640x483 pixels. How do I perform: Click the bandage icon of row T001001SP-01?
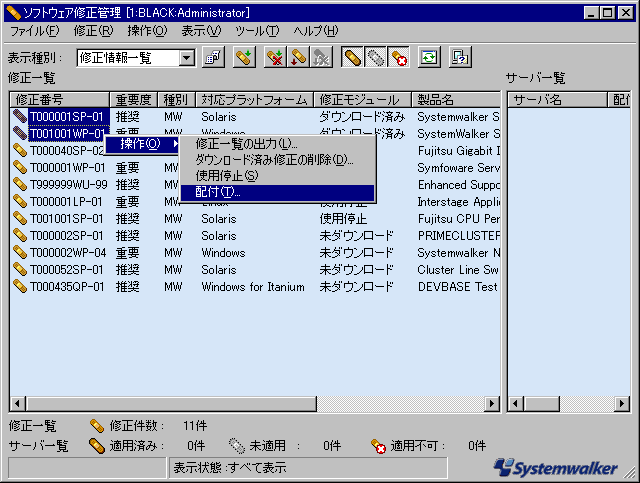(x=20, y=218)
